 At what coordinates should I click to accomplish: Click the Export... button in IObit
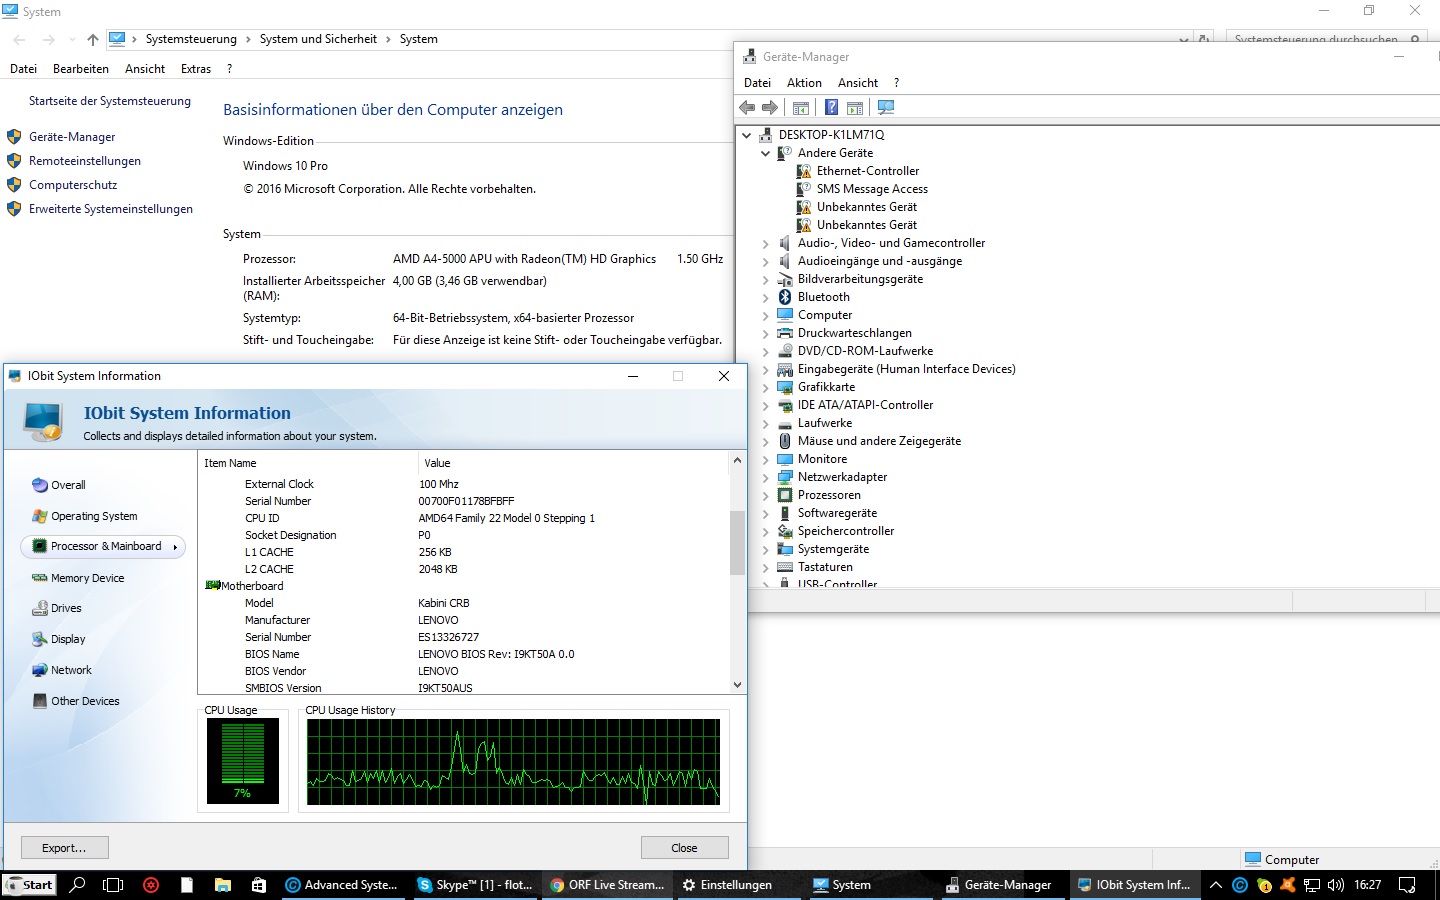(x=64, y=848)
